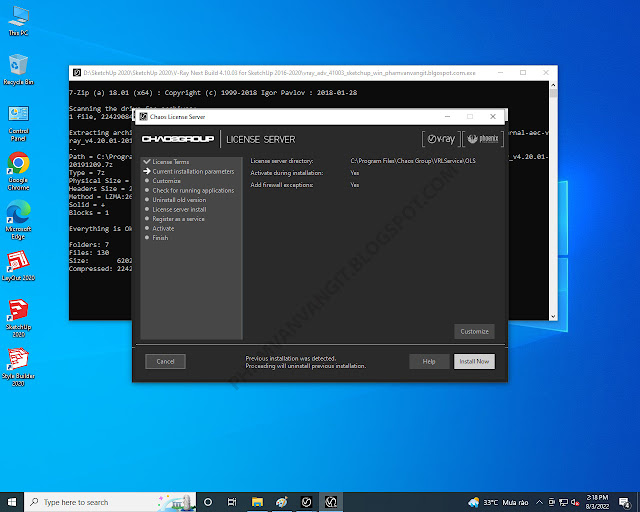Open Task View on the taskbar
The image size is (640, 512).
pyautogui.click(x=232, y=502)
